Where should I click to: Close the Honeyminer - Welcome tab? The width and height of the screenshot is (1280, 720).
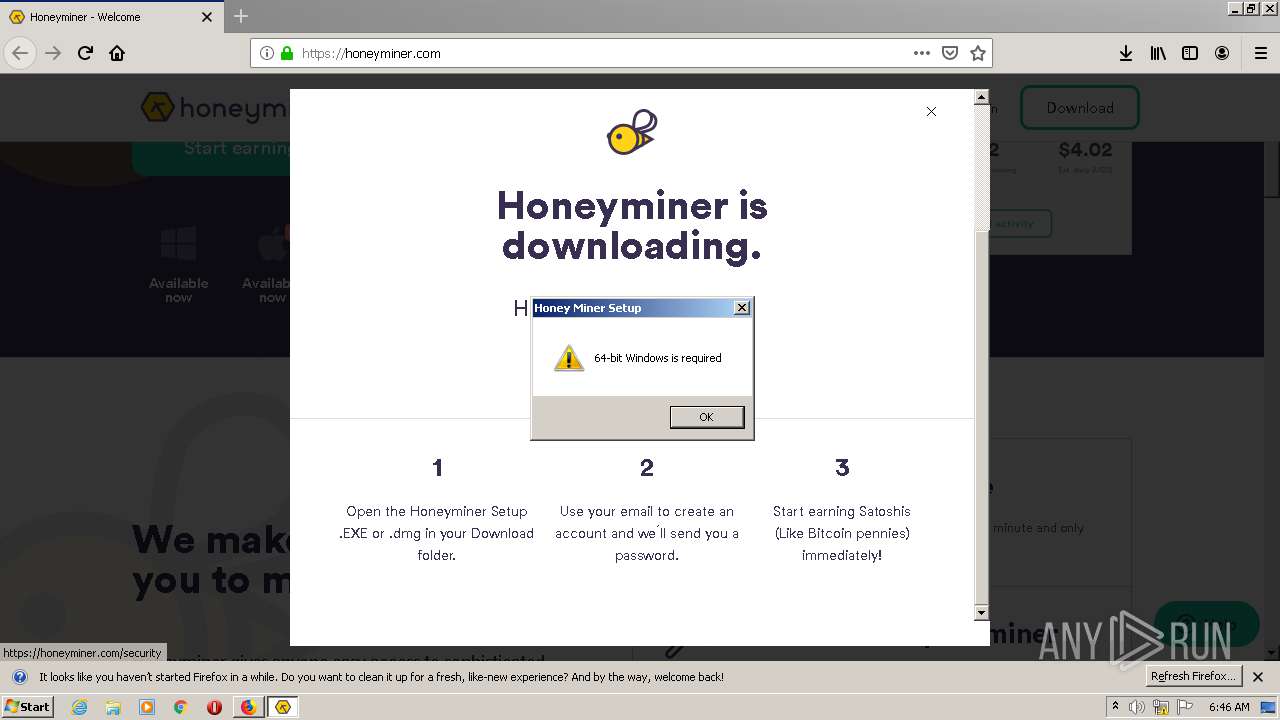[x=207, y=17]
